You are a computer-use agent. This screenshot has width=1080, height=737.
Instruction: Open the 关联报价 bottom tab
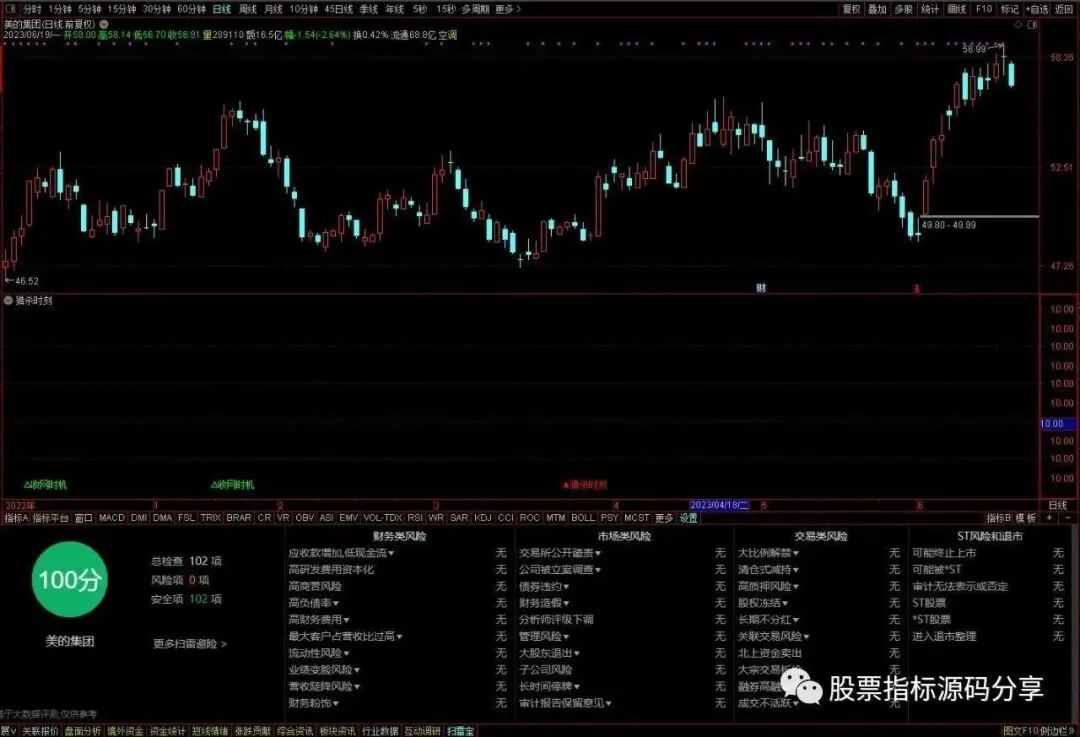coord(40,731)
